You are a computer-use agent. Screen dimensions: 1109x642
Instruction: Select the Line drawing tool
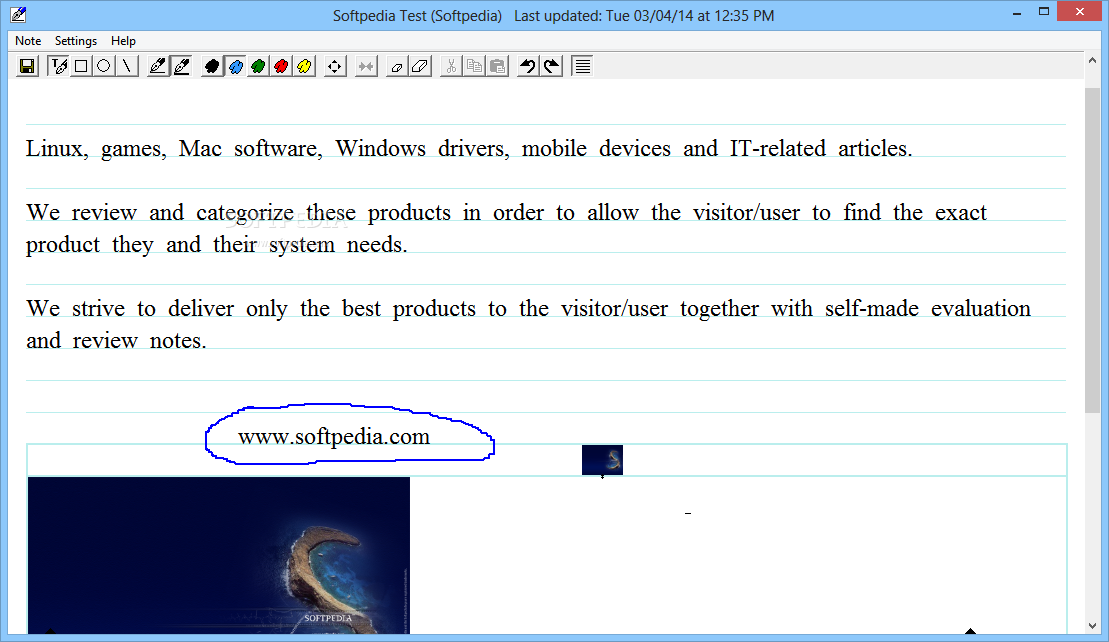[x=127, y=66]
